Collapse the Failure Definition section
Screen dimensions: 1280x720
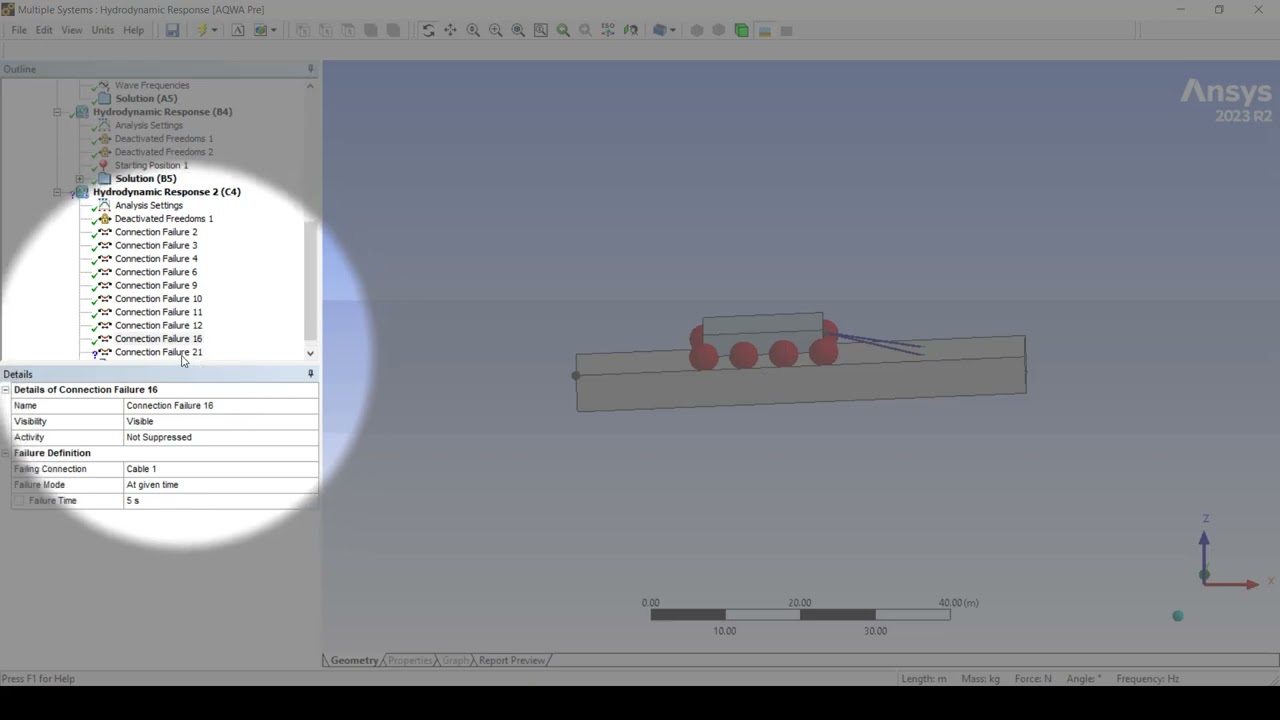tap(6, 453)
